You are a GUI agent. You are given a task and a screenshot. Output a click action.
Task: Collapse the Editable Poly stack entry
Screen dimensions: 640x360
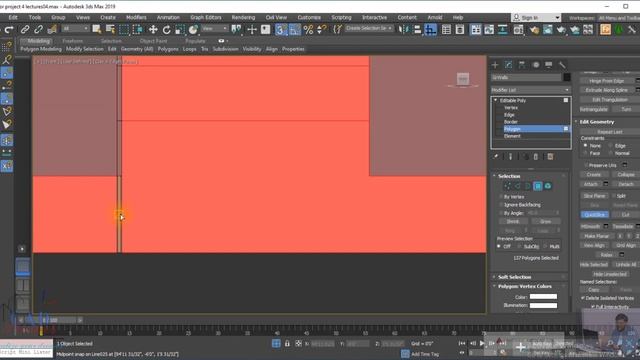[496, 100]
